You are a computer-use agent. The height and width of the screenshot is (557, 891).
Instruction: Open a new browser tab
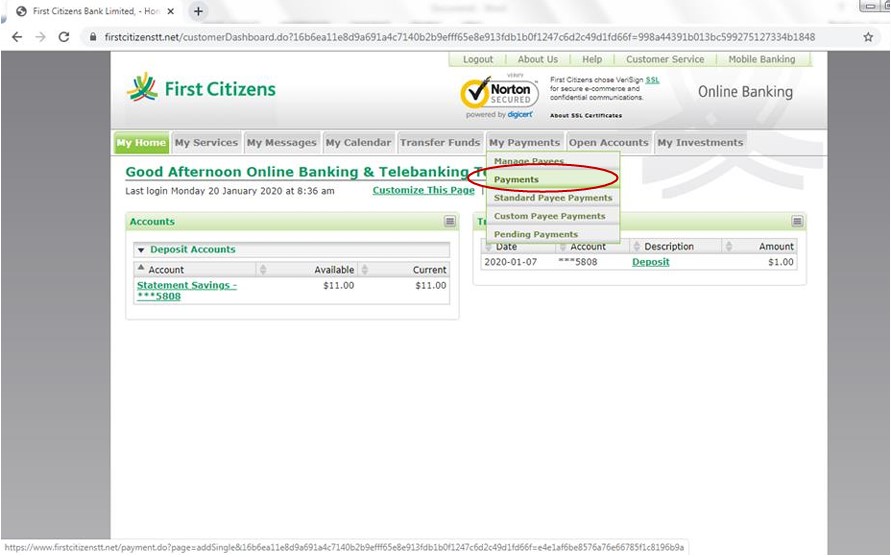tap(198, 11)
